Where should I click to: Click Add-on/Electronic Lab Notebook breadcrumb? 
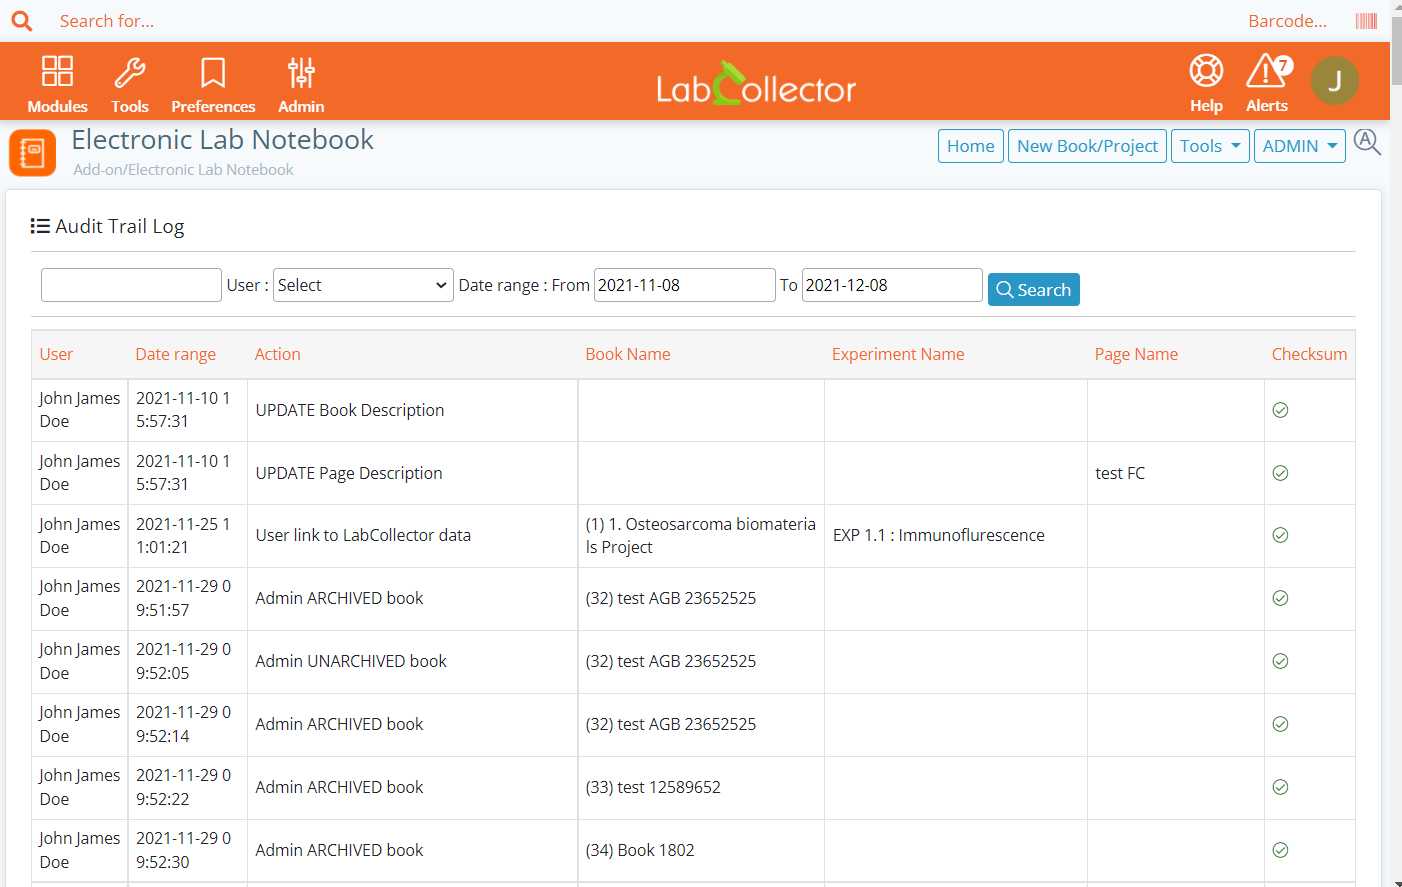point(183,170)
